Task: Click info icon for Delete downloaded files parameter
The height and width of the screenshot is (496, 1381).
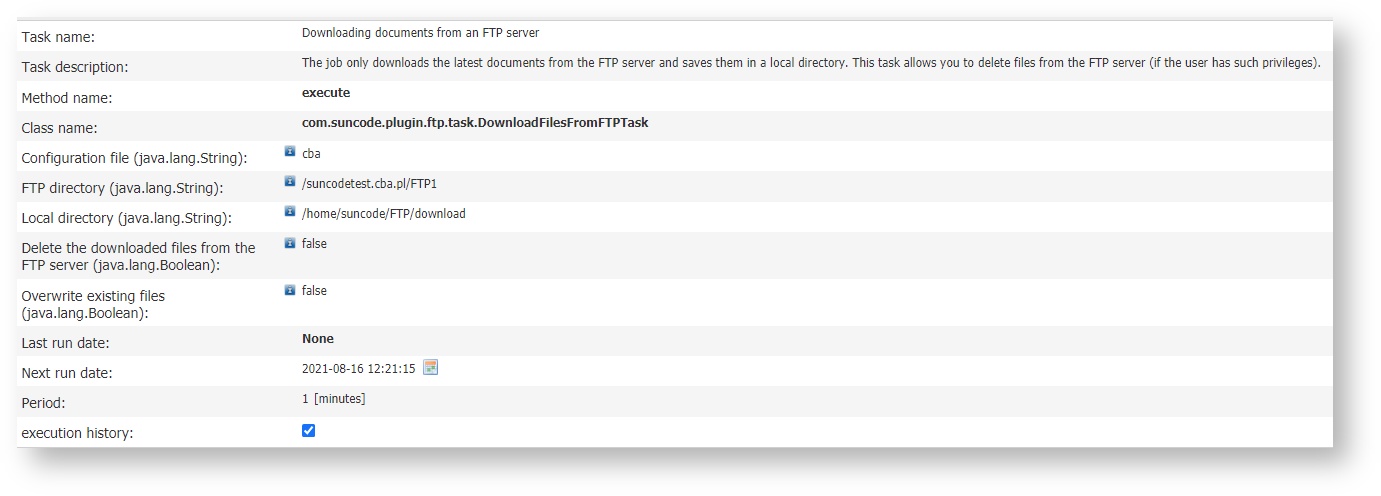Action: coord(290,242)
